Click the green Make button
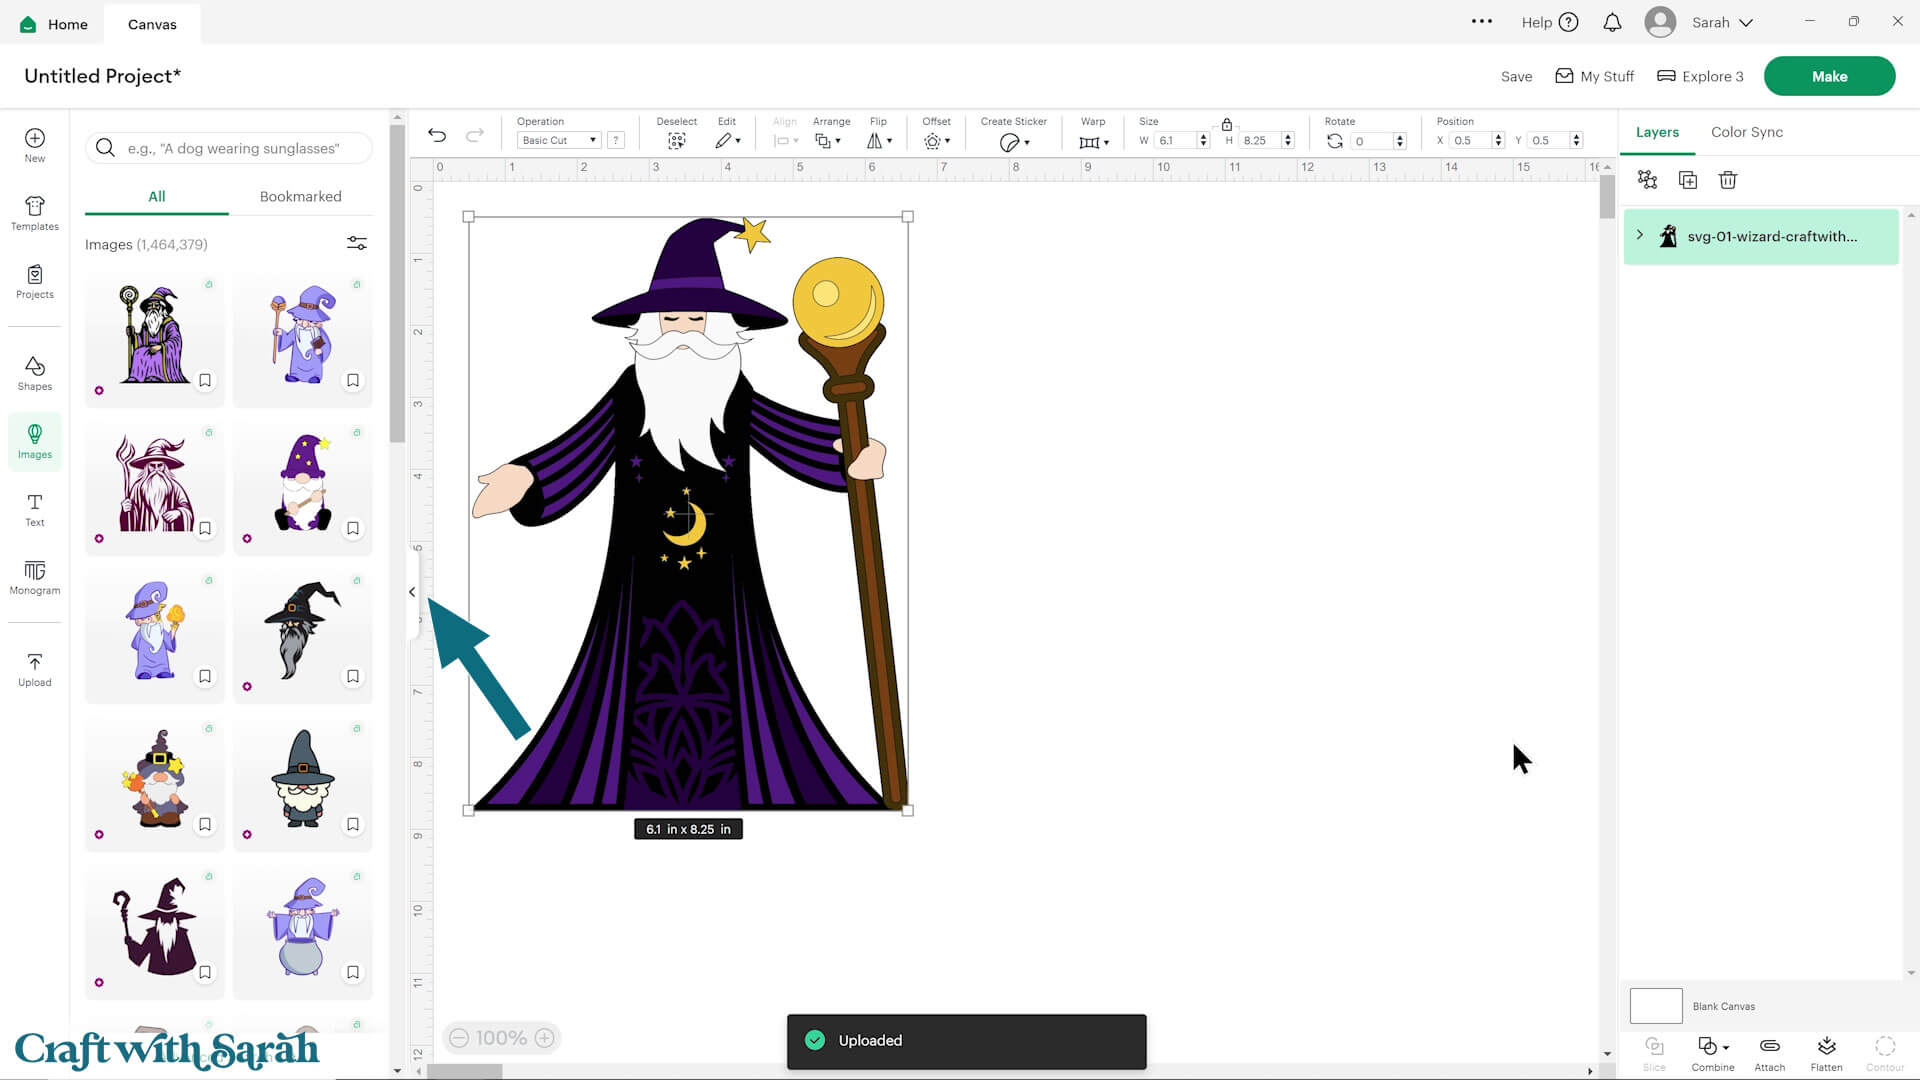Image resolution: width=1920 pixels, height=1080 pixels. coord(1829,75)
